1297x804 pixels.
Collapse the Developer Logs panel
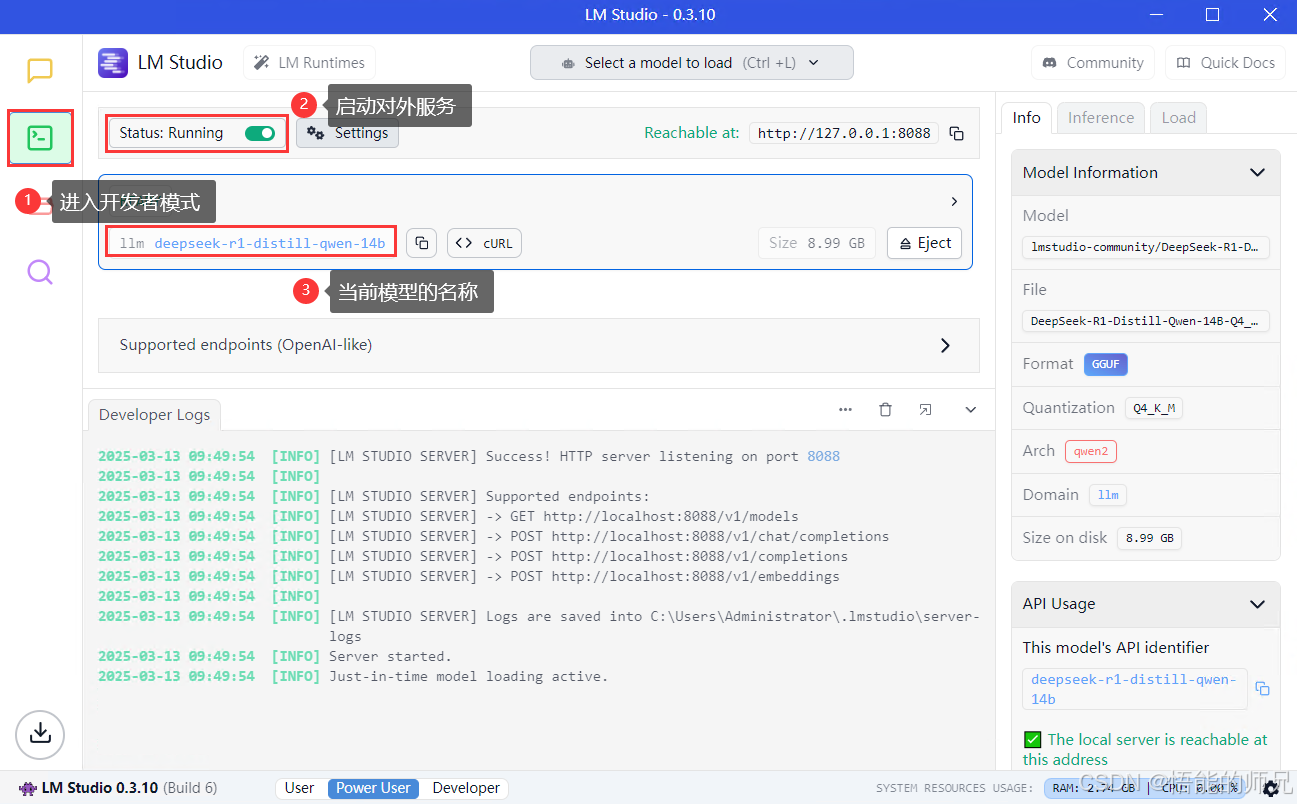click(970, 410)
